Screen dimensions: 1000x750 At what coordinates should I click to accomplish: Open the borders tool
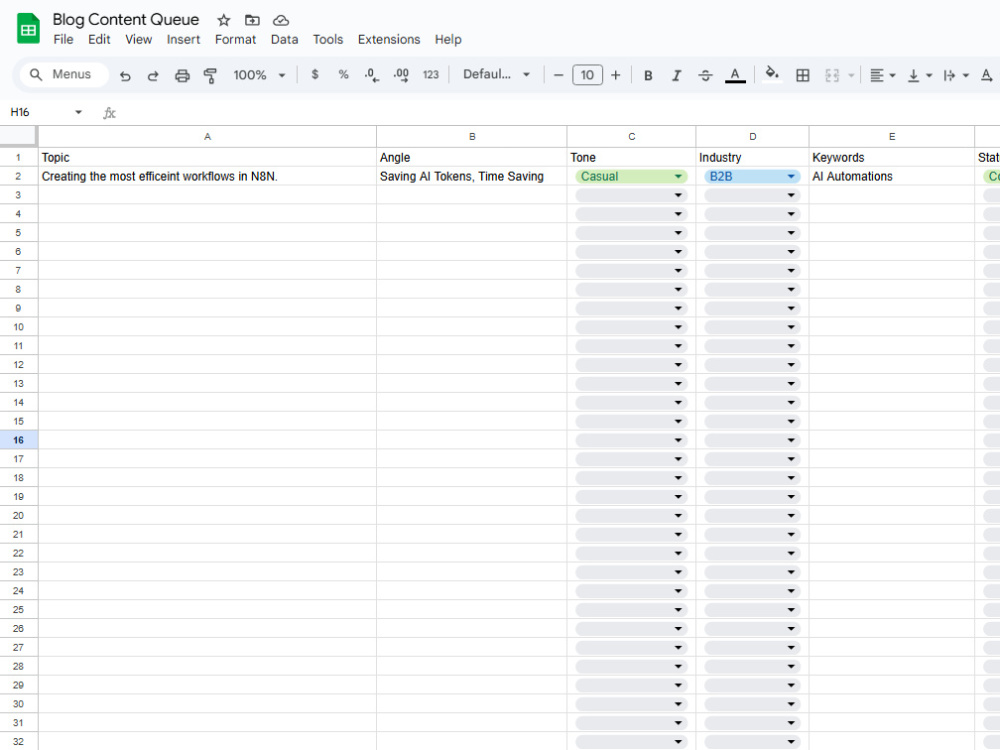click(803, 76)
